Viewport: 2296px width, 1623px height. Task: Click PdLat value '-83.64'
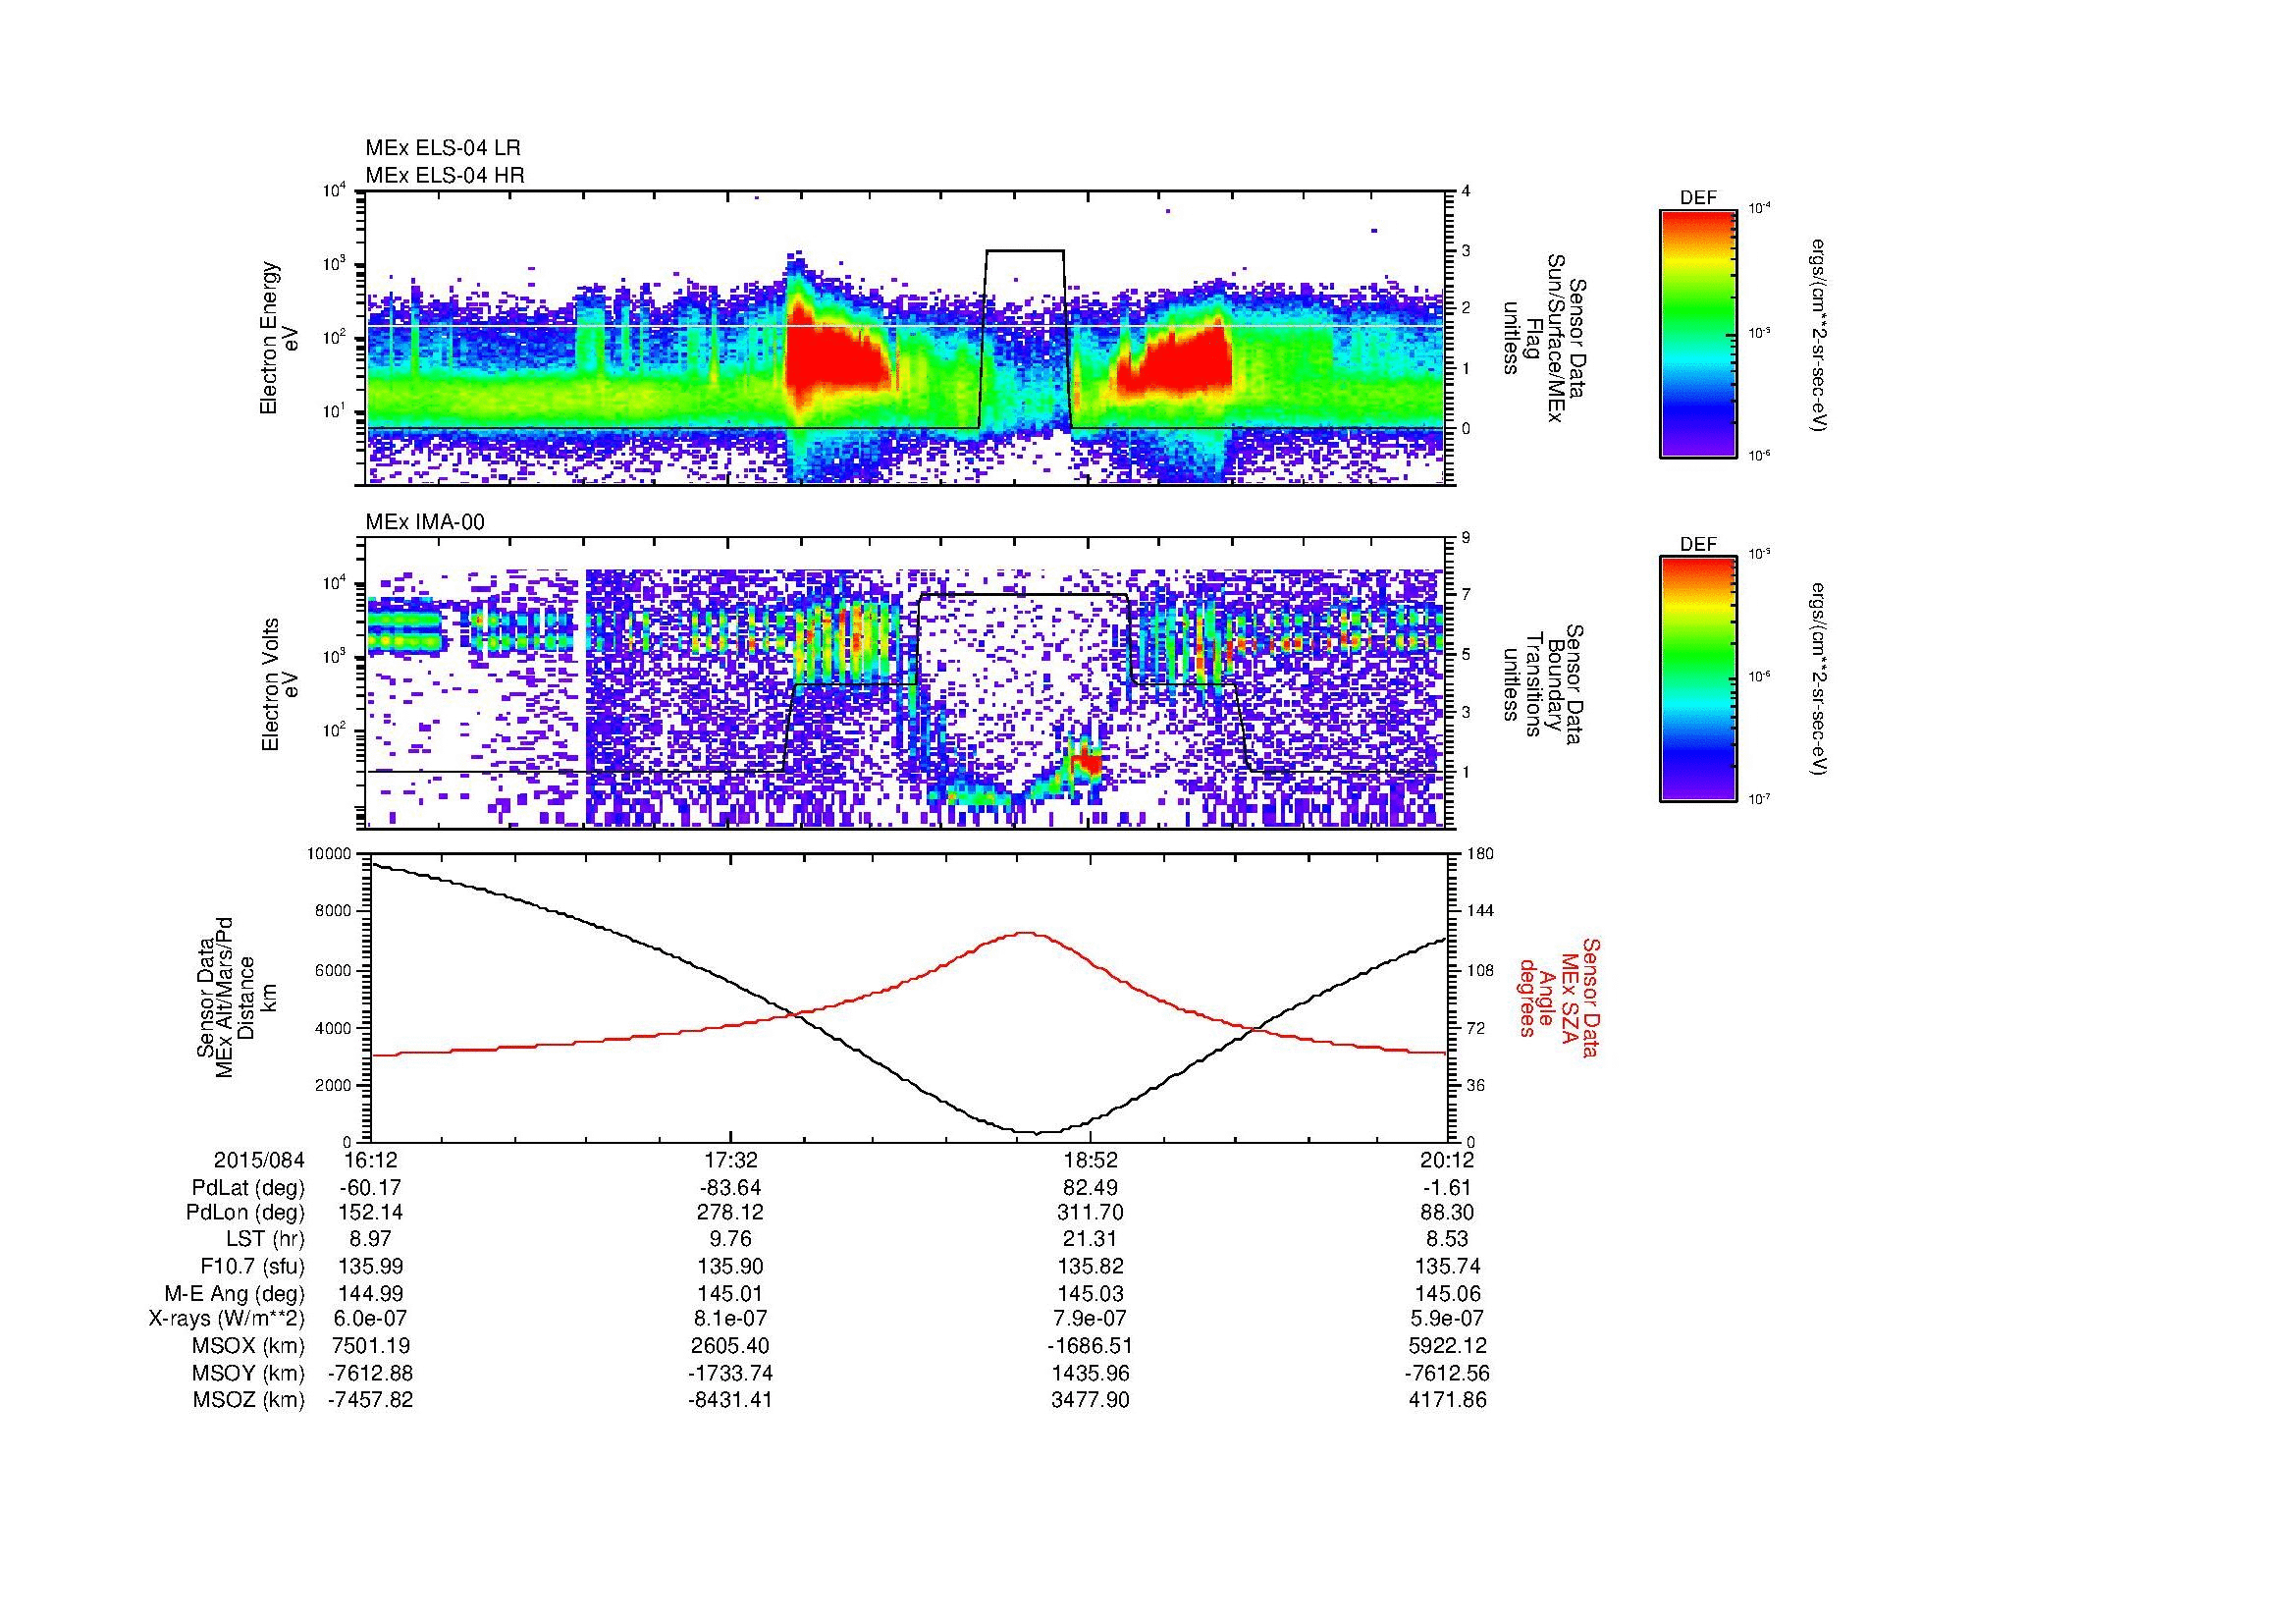coord(731,1188)
